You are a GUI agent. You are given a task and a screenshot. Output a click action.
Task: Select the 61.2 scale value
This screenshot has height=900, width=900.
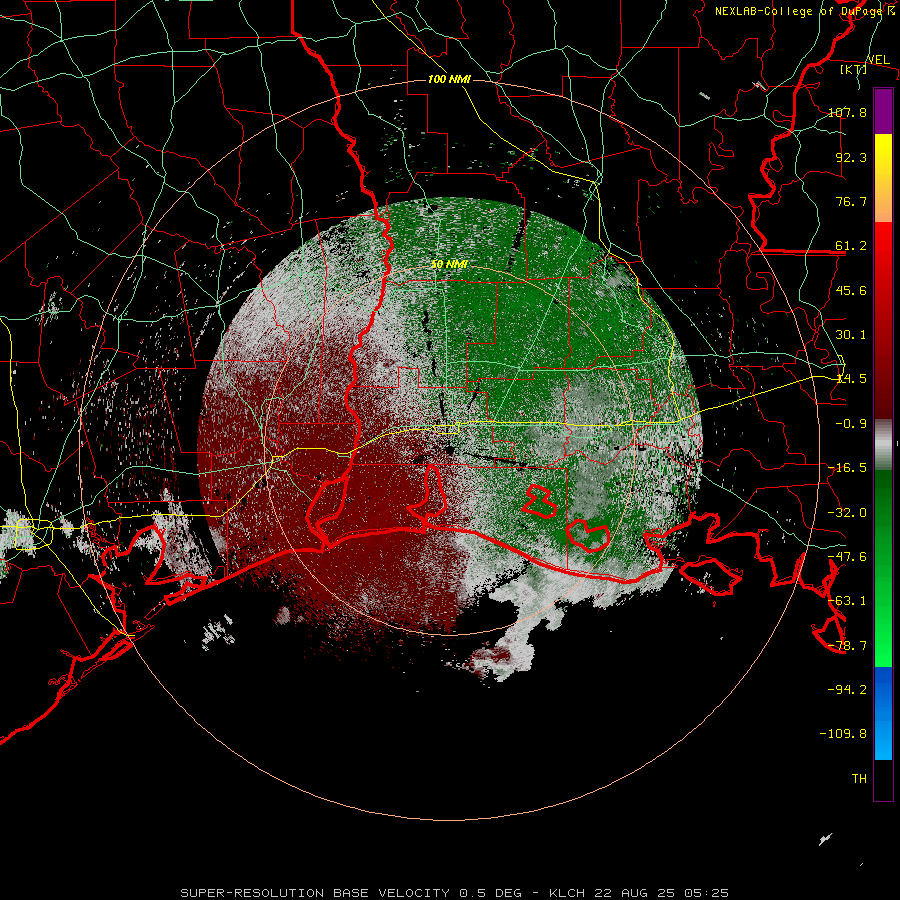[x=851, y=246]
